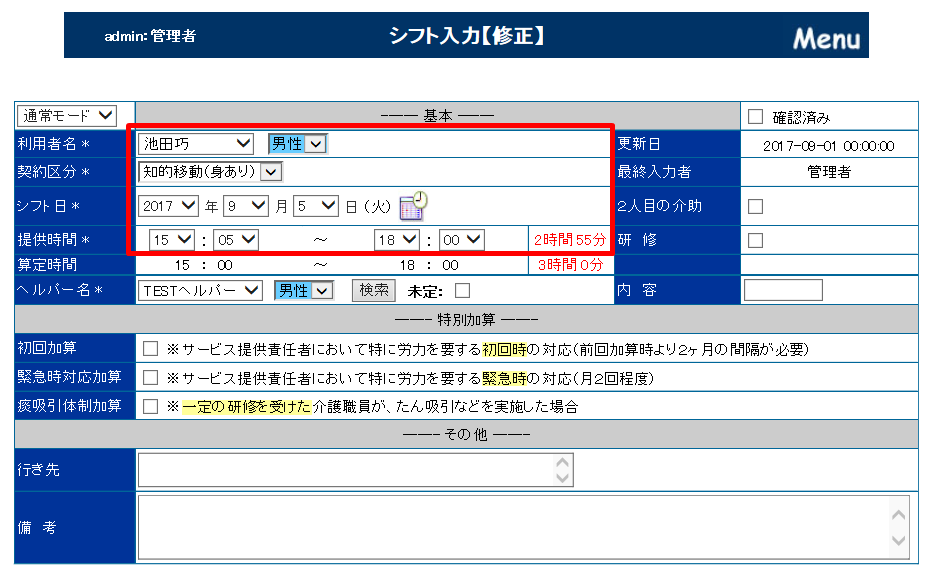Open the start hour 15 dropdown
Viewport: 926px width, 571px height.
point(171,240)
